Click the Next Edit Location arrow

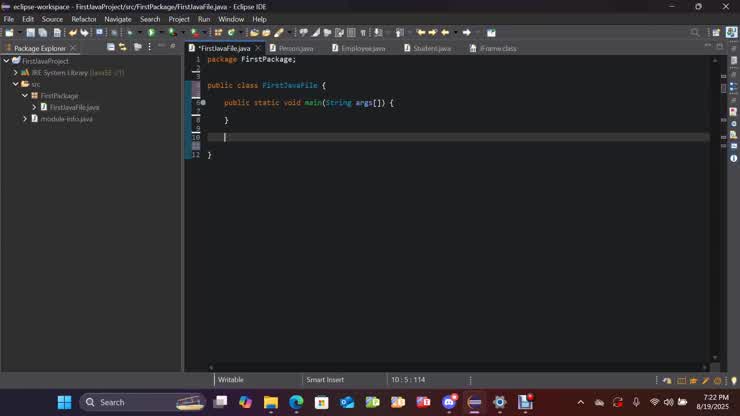pos(432,33)
